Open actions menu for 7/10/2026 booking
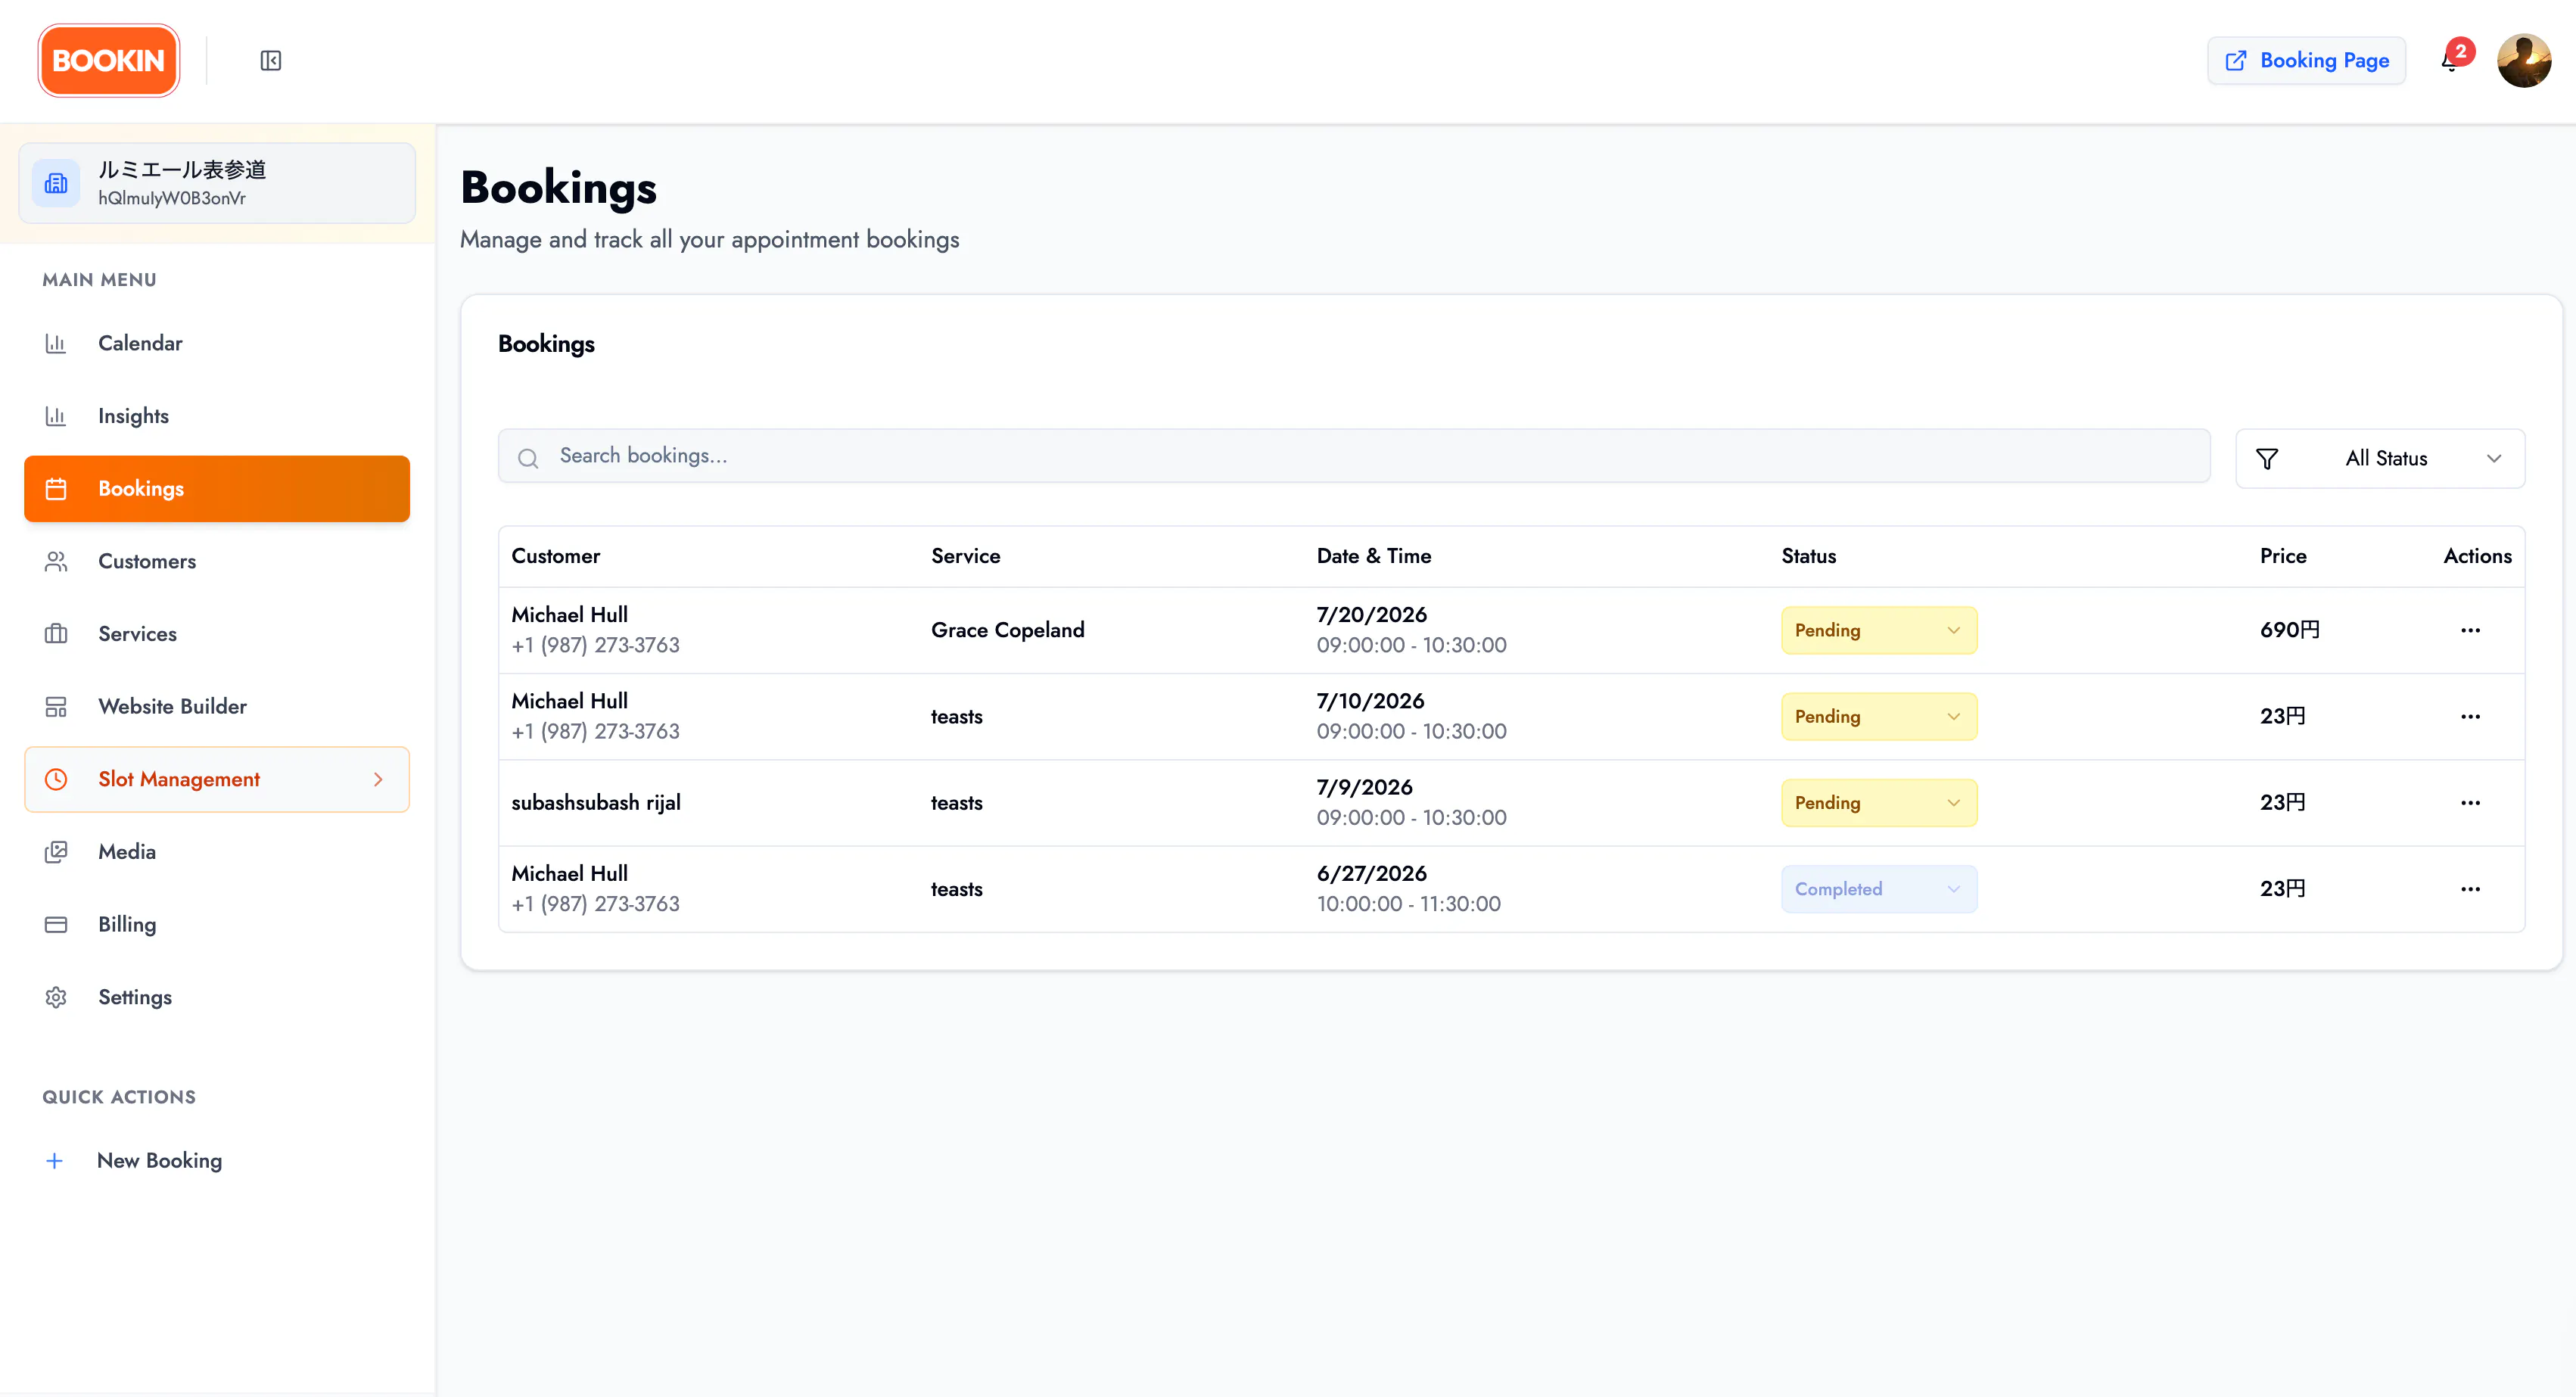The width and height of the screenshot is (2576, 1397). click(x=2470, y=716)
